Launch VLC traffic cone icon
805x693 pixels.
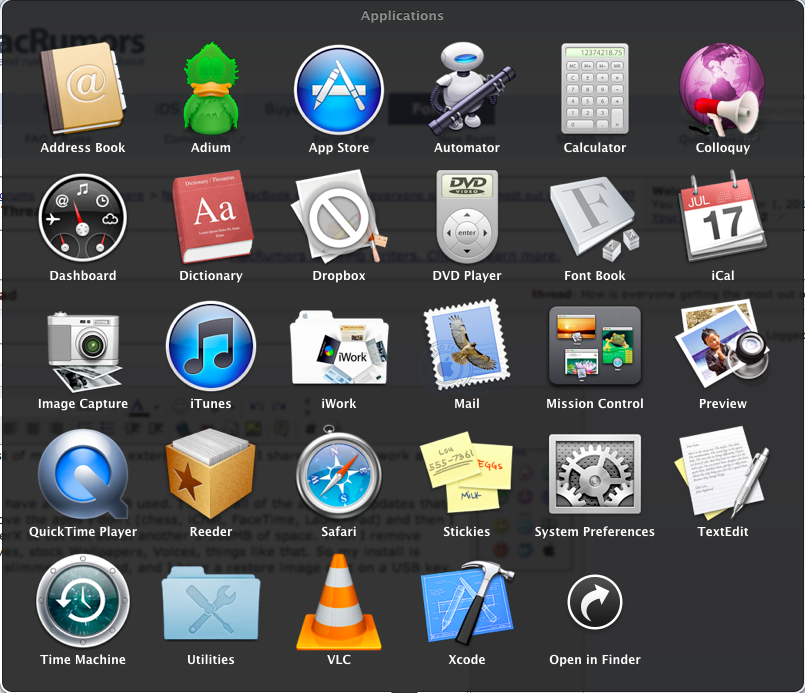(339, 603)
